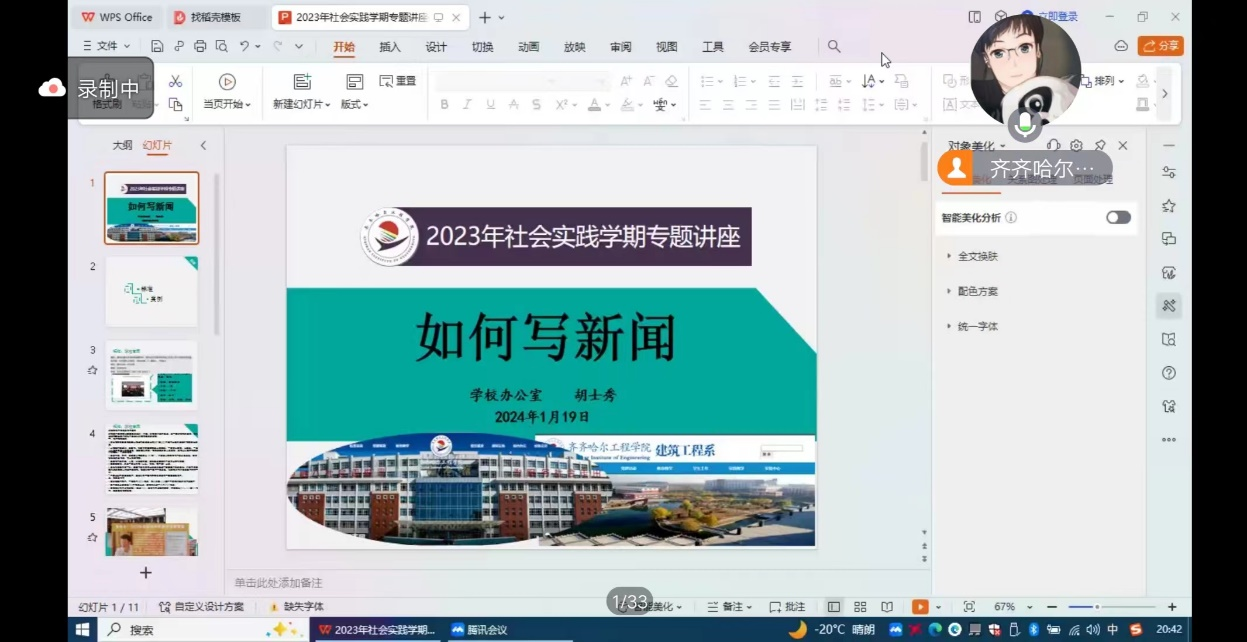Open the settings gear in 对象美化 panel

coord(1077,146)
